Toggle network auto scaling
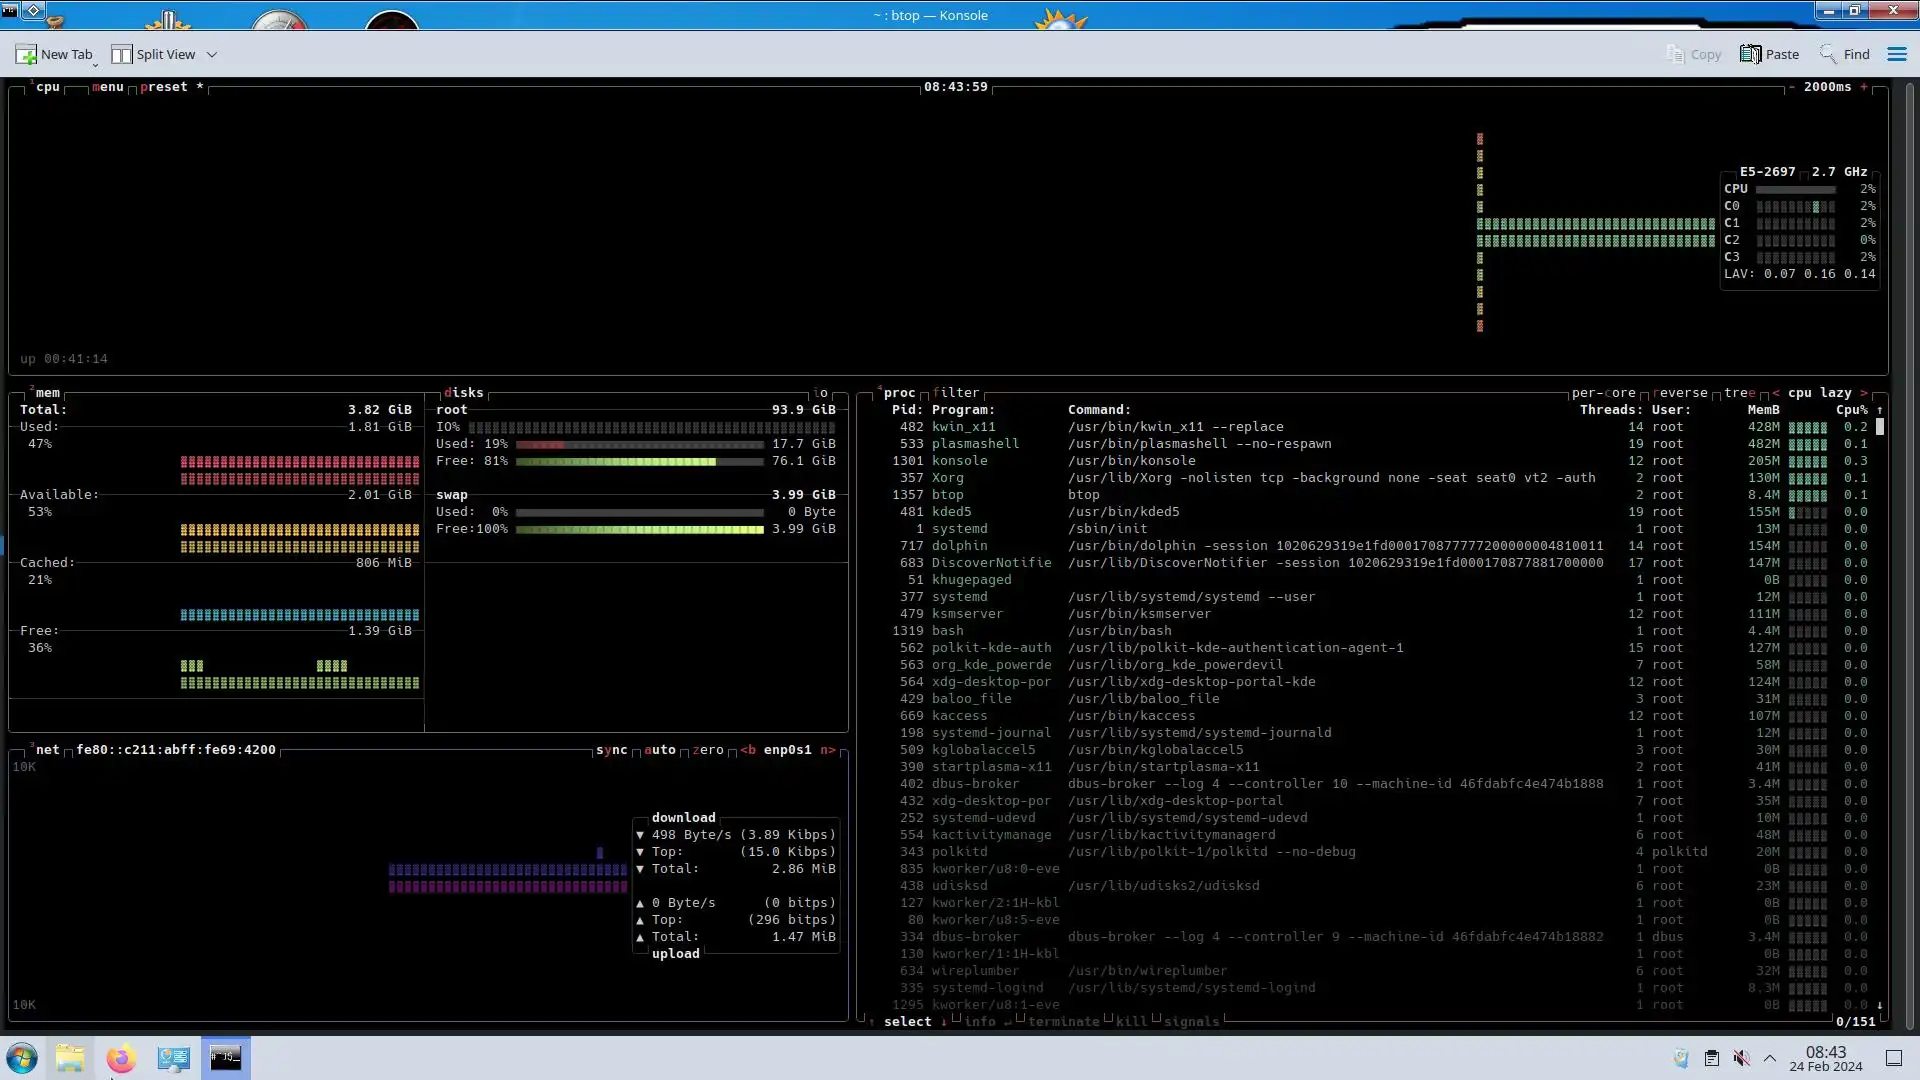 coord(660,750)
